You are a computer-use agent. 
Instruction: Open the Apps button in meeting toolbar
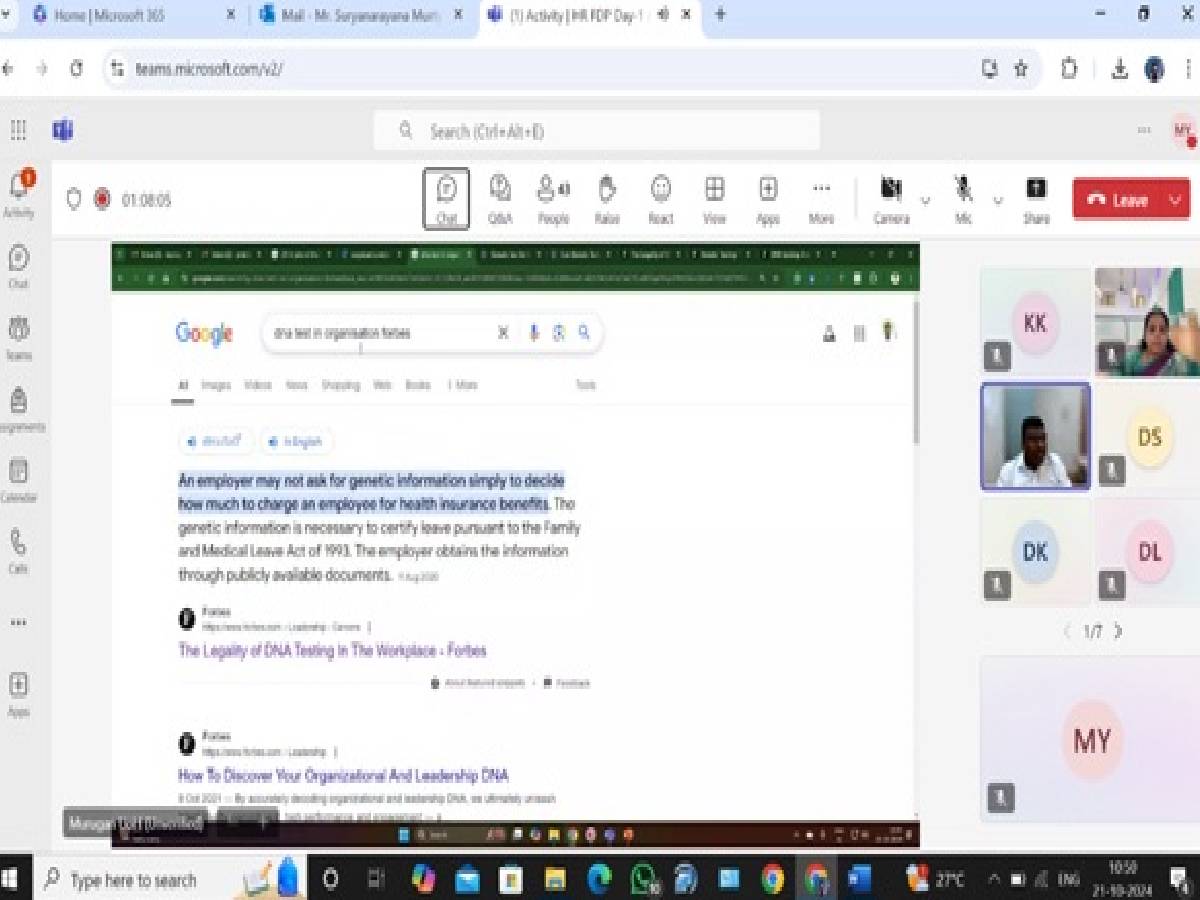(x=767, y=198)
